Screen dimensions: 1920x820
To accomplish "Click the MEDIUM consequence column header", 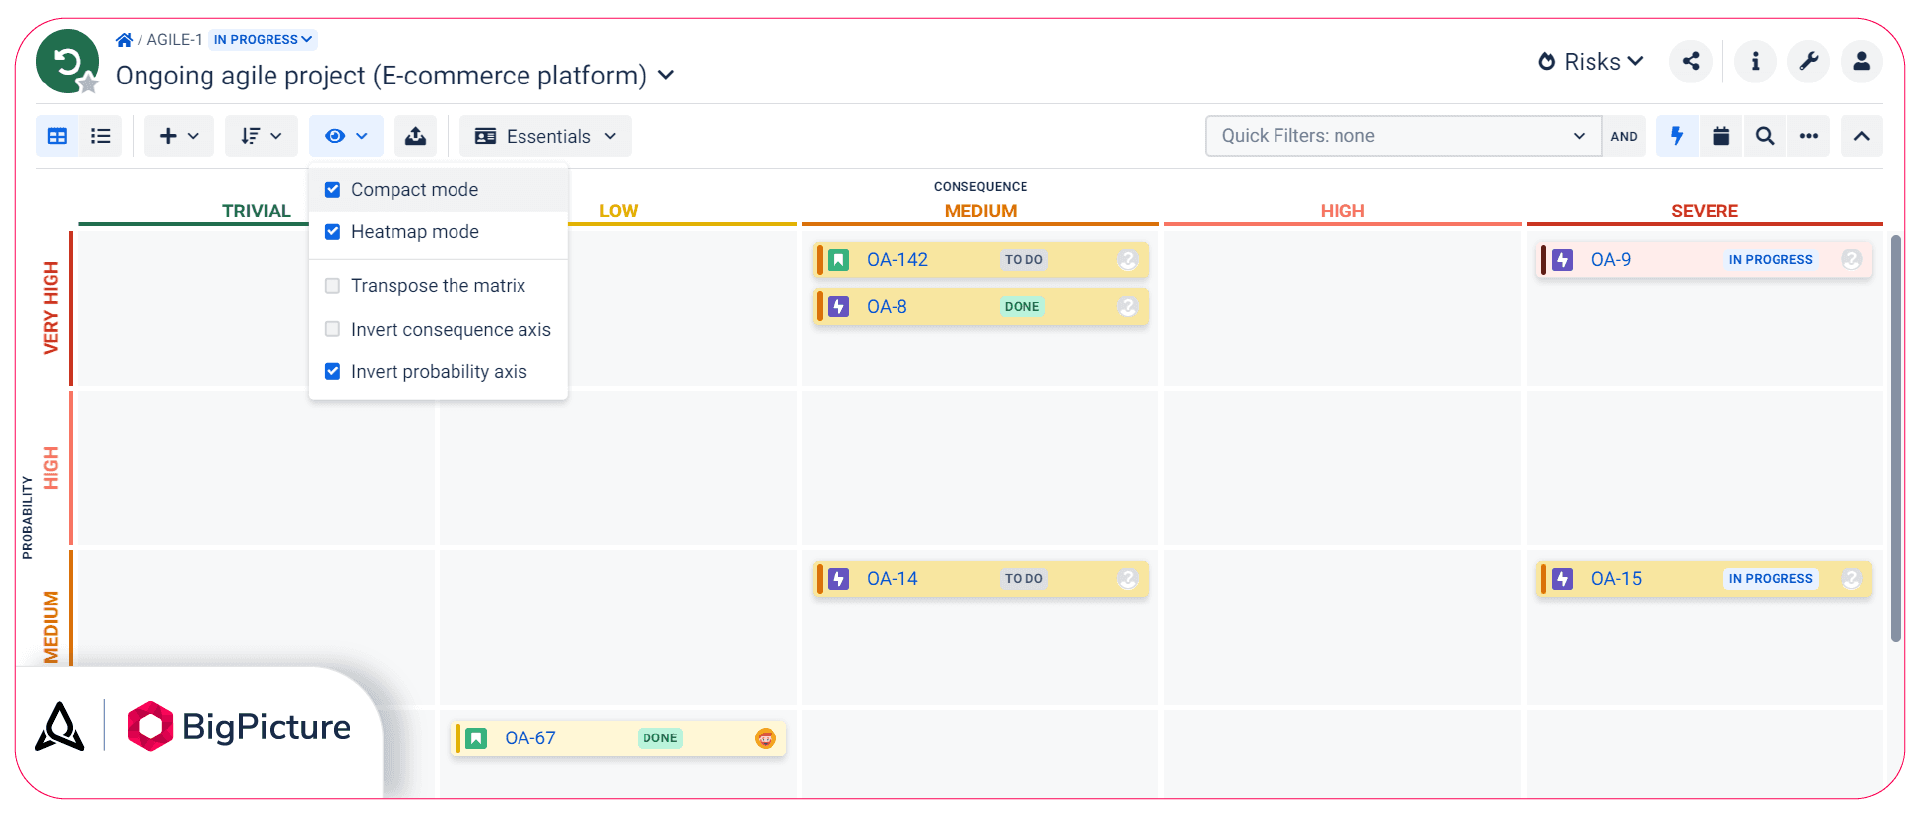I will point(980,211).
